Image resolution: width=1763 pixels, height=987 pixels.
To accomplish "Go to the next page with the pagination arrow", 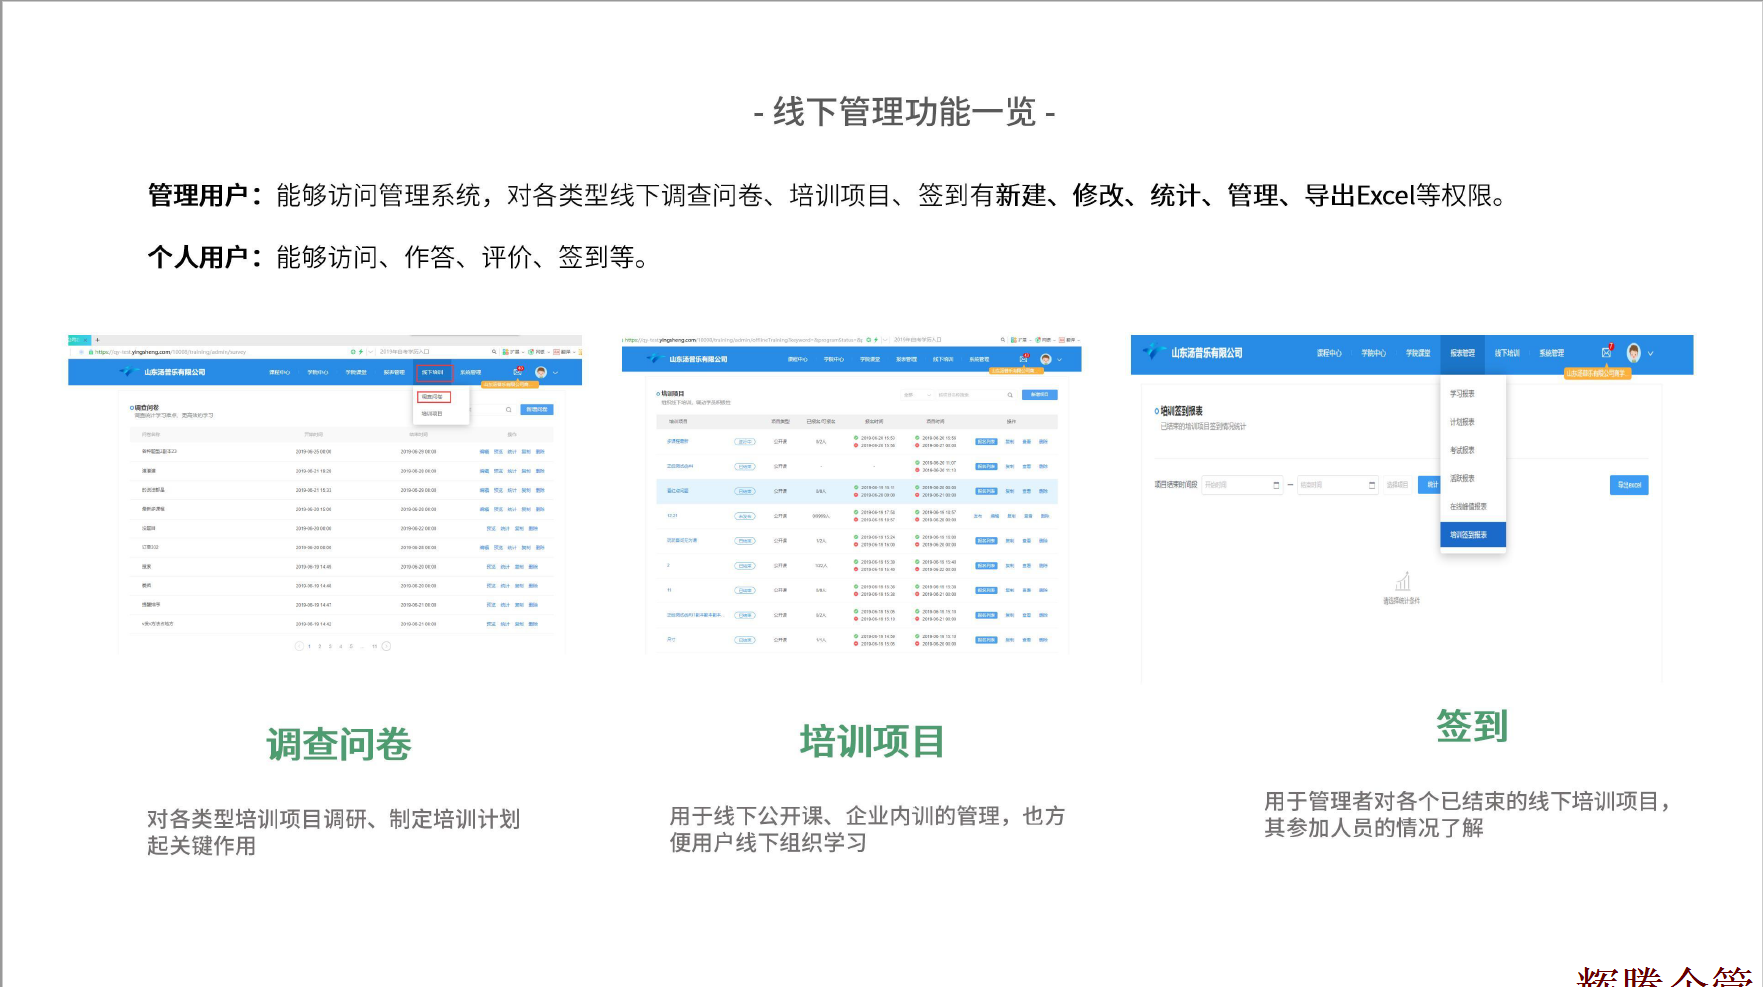I will [387, 646].
